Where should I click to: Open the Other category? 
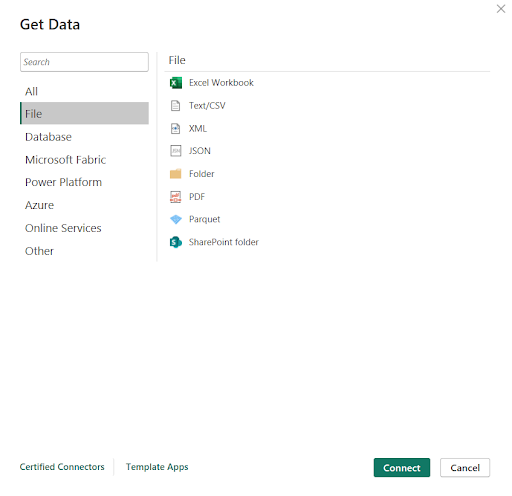[84, 251]
